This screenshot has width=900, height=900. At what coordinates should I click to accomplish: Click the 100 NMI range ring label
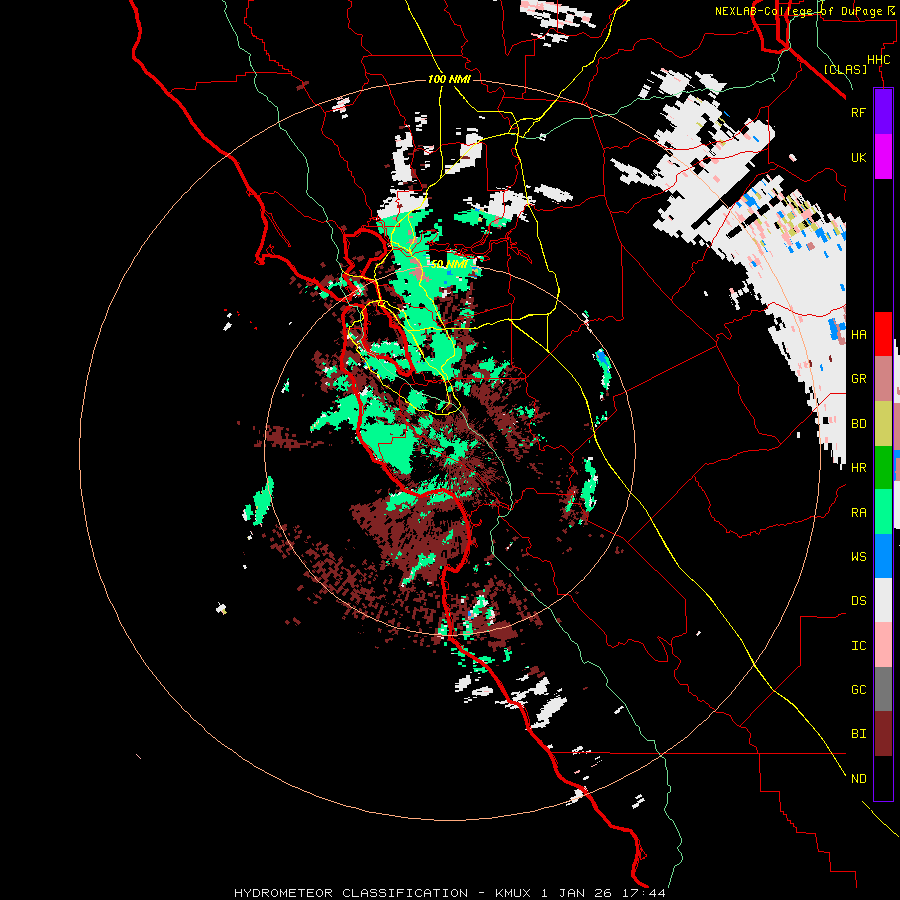tap(449, 79)
